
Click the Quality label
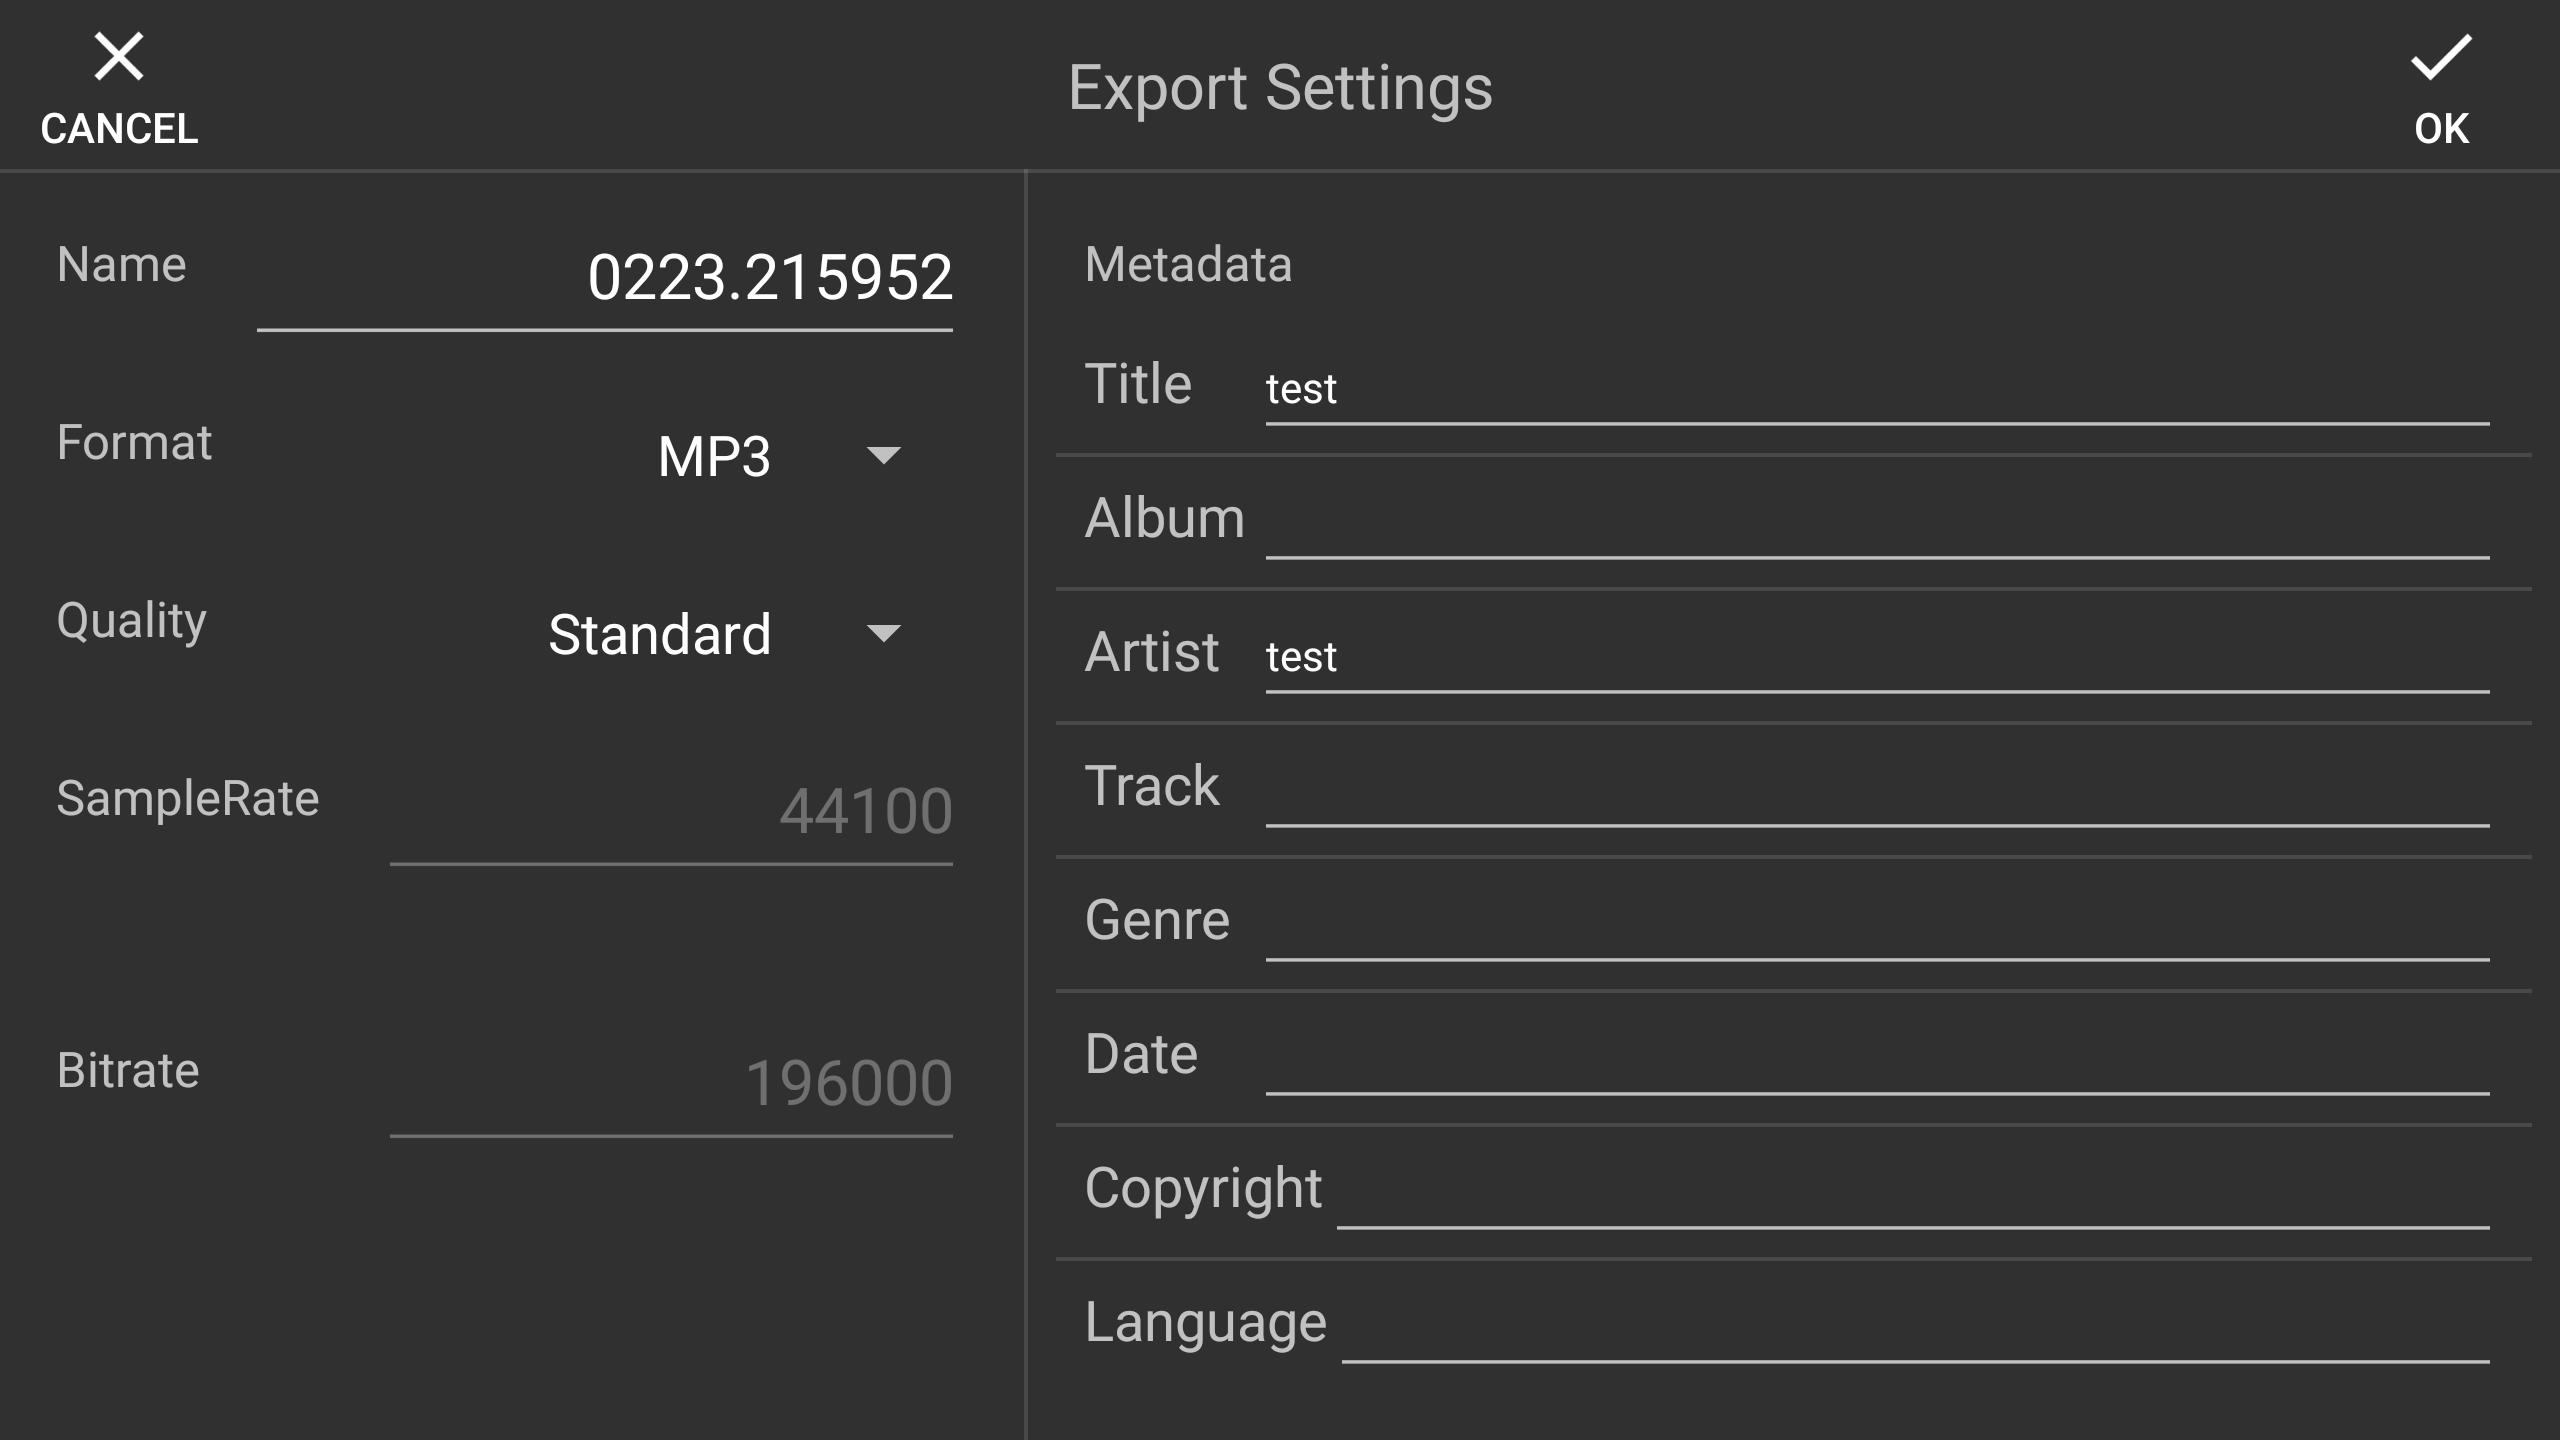132,622
